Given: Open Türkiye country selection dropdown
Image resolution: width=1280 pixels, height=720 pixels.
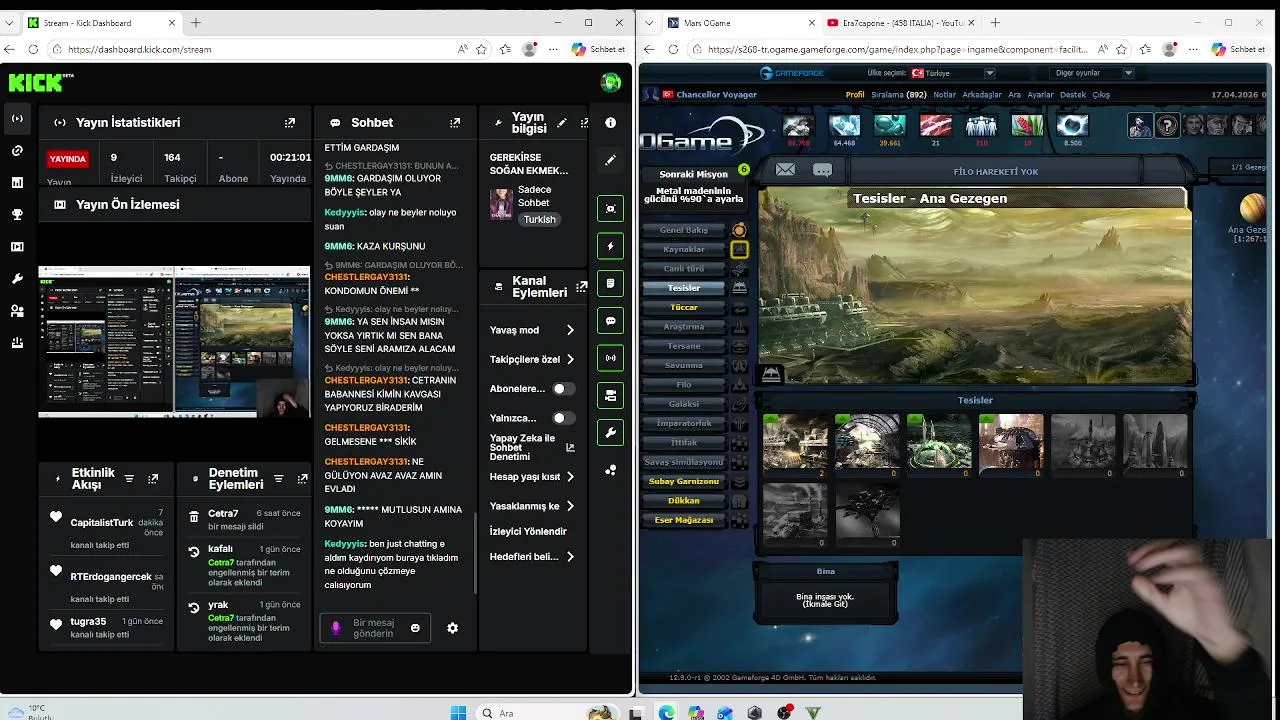Looking at the screenshot, I should point(952,73).
